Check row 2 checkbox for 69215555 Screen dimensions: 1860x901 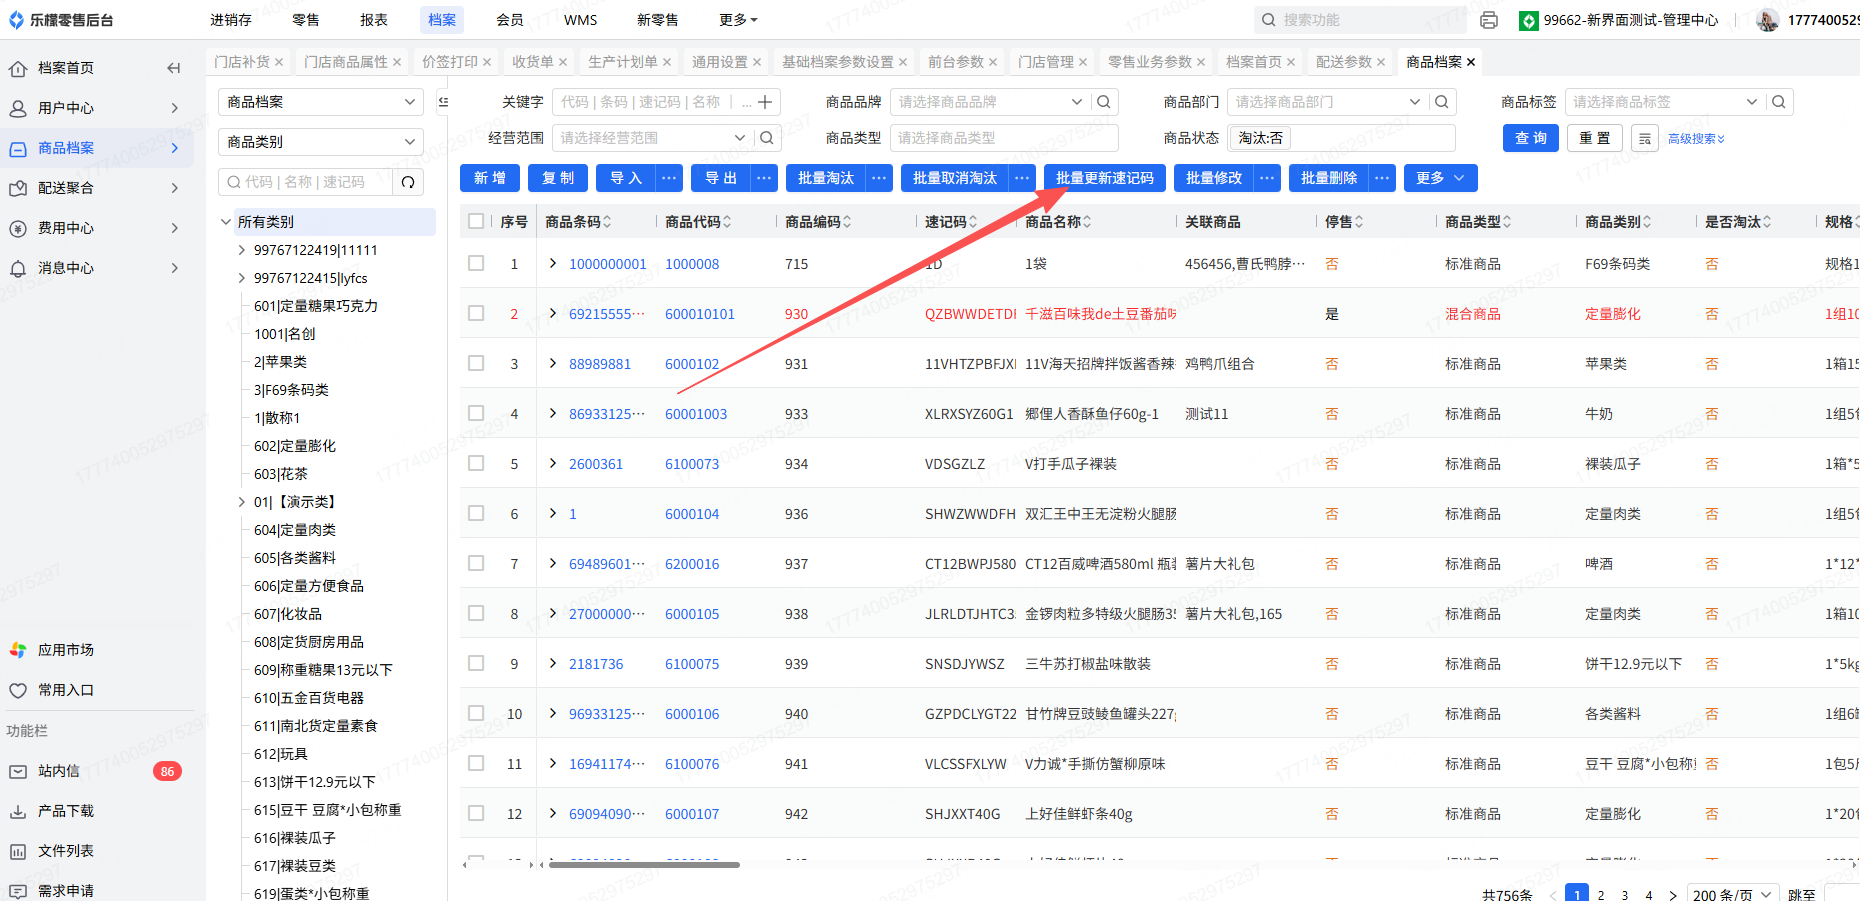coord(476,313)
